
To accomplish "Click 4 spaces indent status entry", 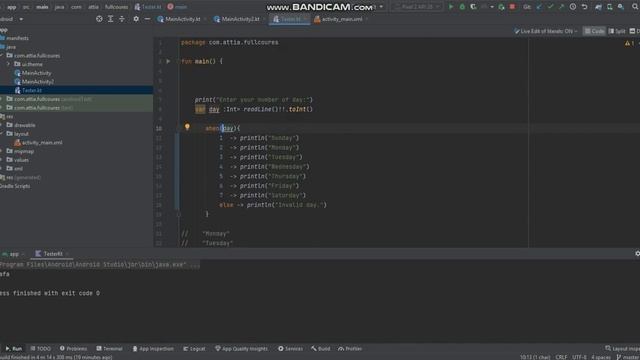I will 601,357.
